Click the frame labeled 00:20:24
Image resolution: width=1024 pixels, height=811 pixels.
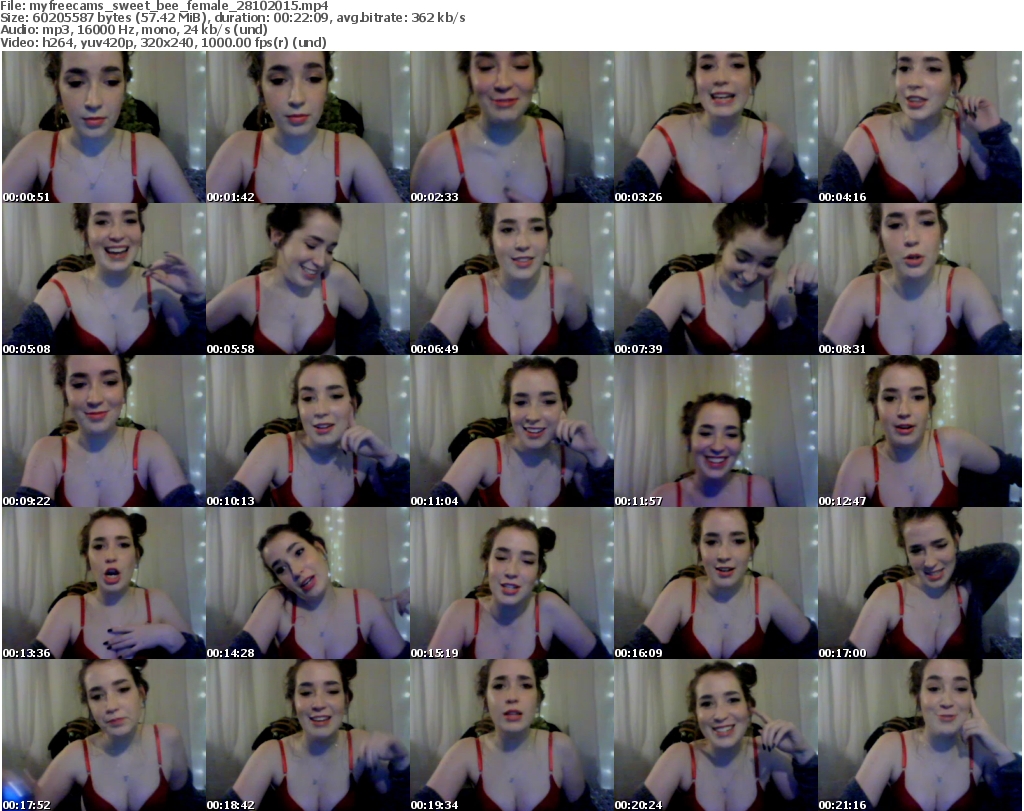716,735
